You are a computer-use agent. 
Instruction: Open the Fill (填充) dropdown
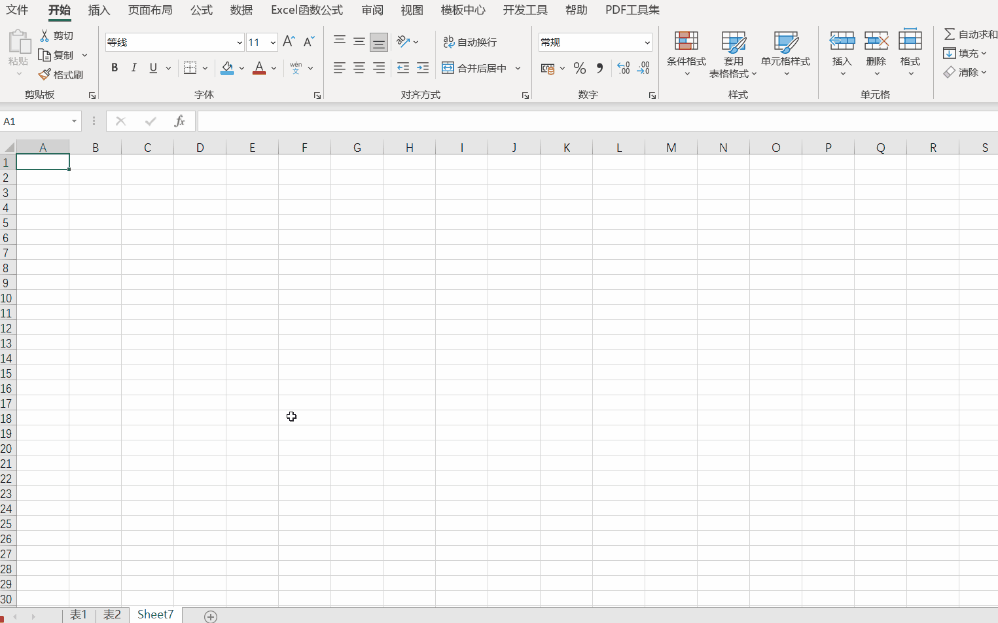(966, 53)
